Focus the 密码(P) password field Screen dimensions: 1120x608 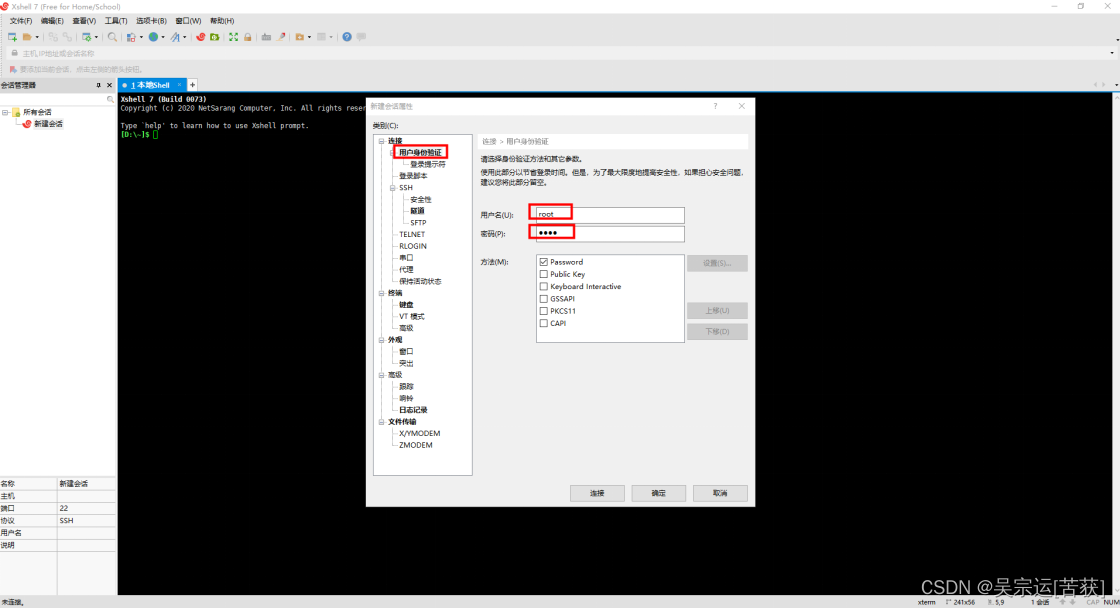pos(610,234)
